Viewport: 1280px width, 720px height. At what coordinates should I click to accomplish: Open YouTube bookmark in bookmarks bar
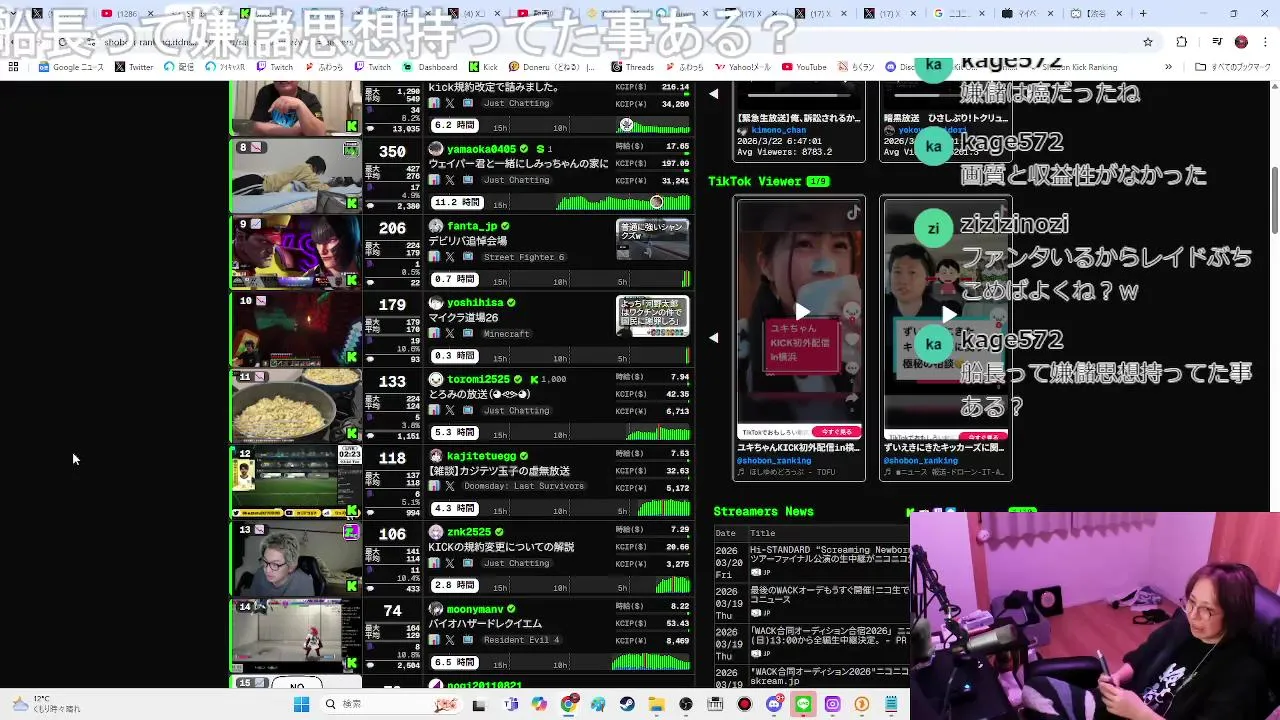pos(804,67)
